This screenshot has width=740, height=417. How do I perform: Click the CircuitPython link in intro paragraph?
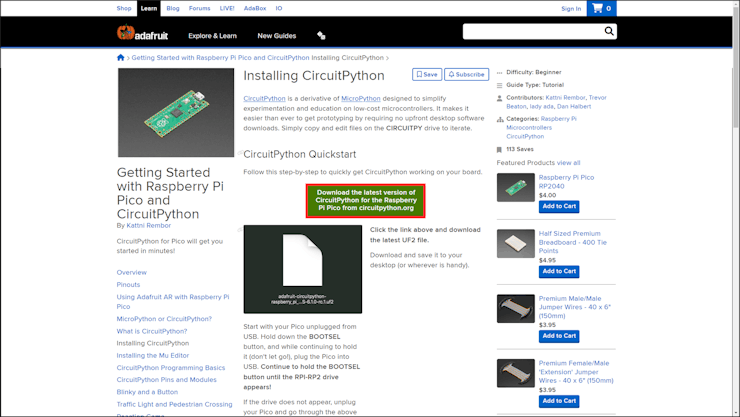coord(264,99)
